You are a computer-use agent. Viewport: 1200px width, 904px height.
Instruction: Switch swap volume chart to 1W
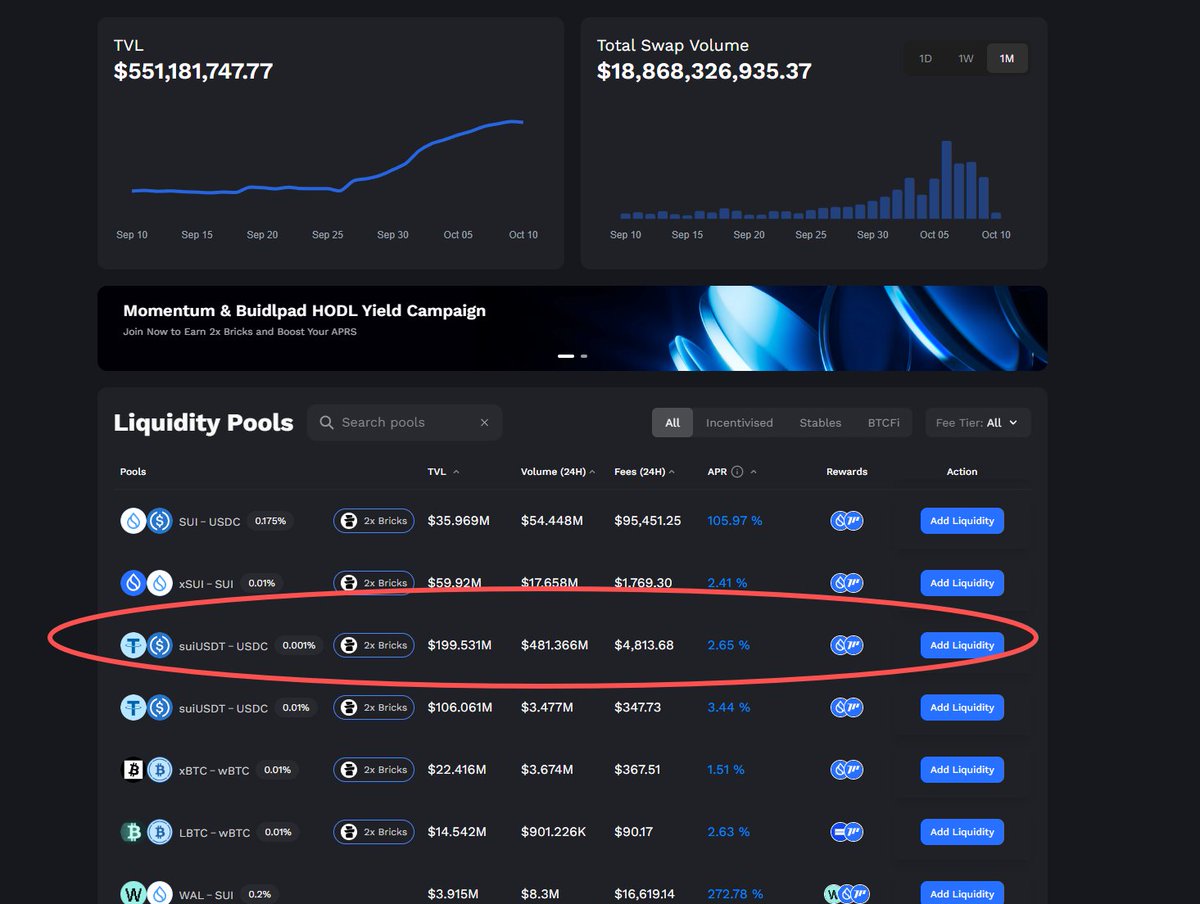tap(966, 59)
